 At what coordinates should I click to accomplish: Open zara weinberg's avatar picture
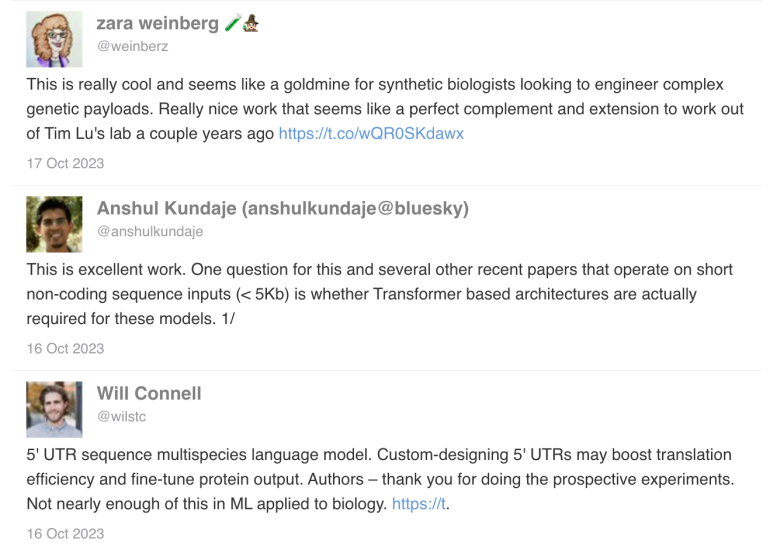tap(54, 39)
